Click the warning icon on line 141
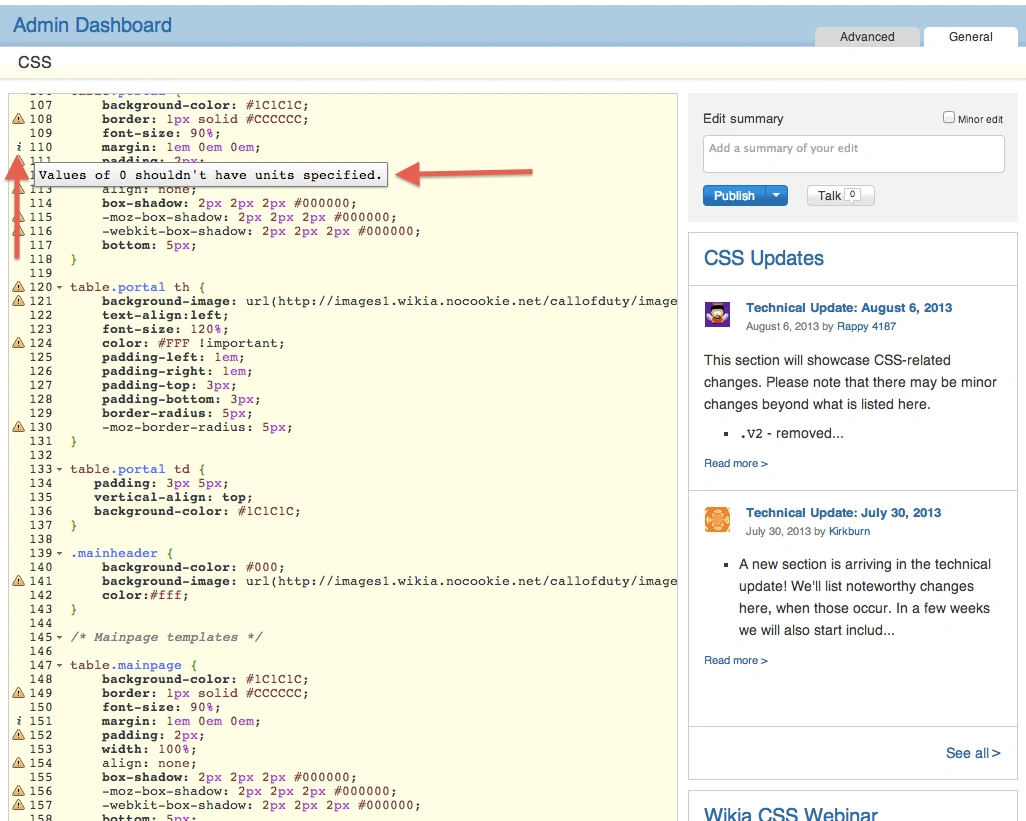This screenshot has width=1026, height=821. (18, 581)
